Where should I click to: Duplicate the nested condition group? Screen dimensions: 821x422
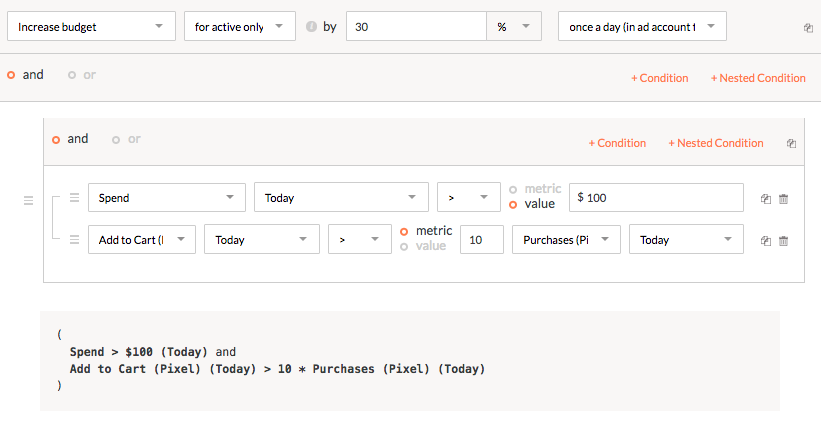(x=791, y=143)
